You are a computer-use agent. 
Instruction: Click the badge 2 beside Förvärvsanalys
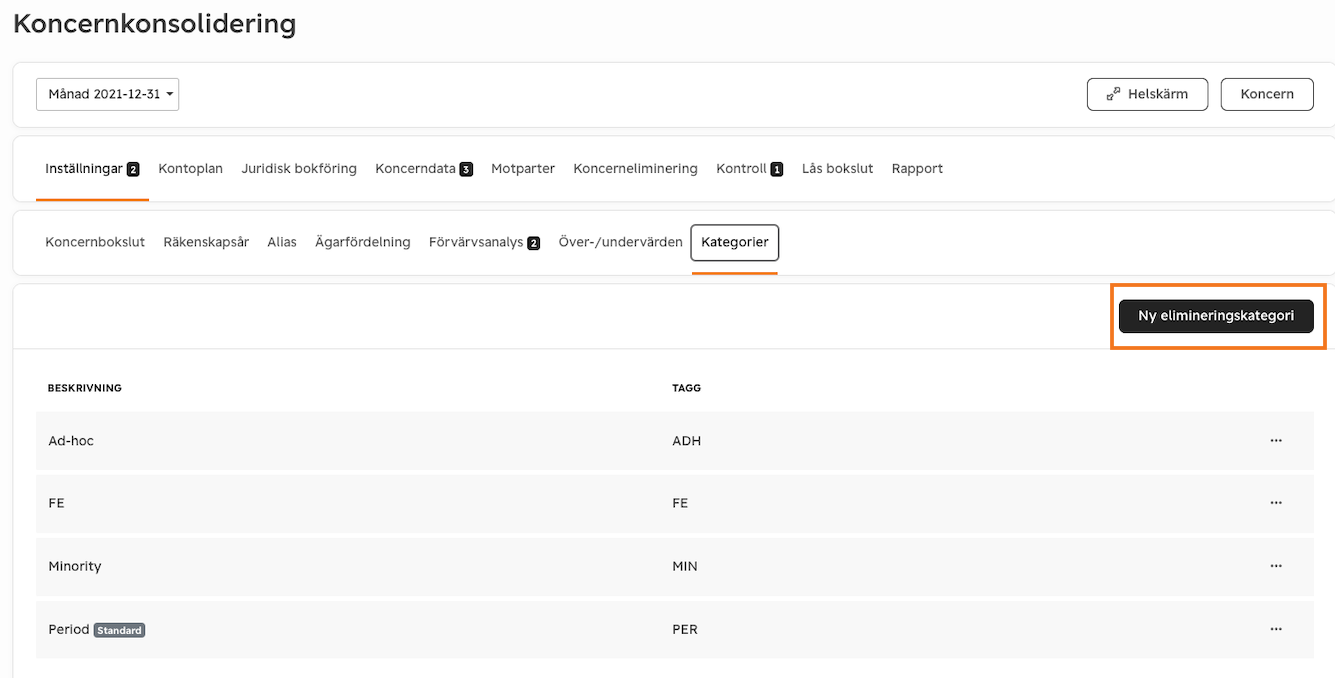pyautogui.click(x=534, y=243)
